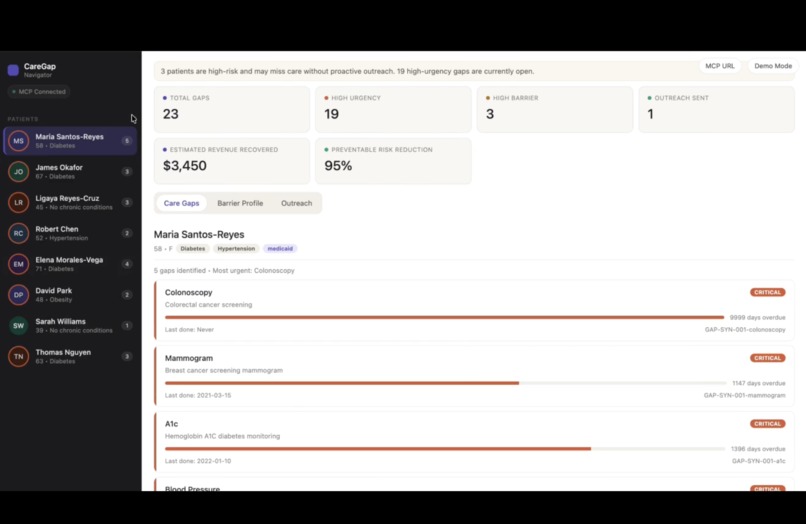Click the CRITICAL badge on Colonoscopy
The height and width of the screenshot is (524, 806).
click(x=767, y=292)
